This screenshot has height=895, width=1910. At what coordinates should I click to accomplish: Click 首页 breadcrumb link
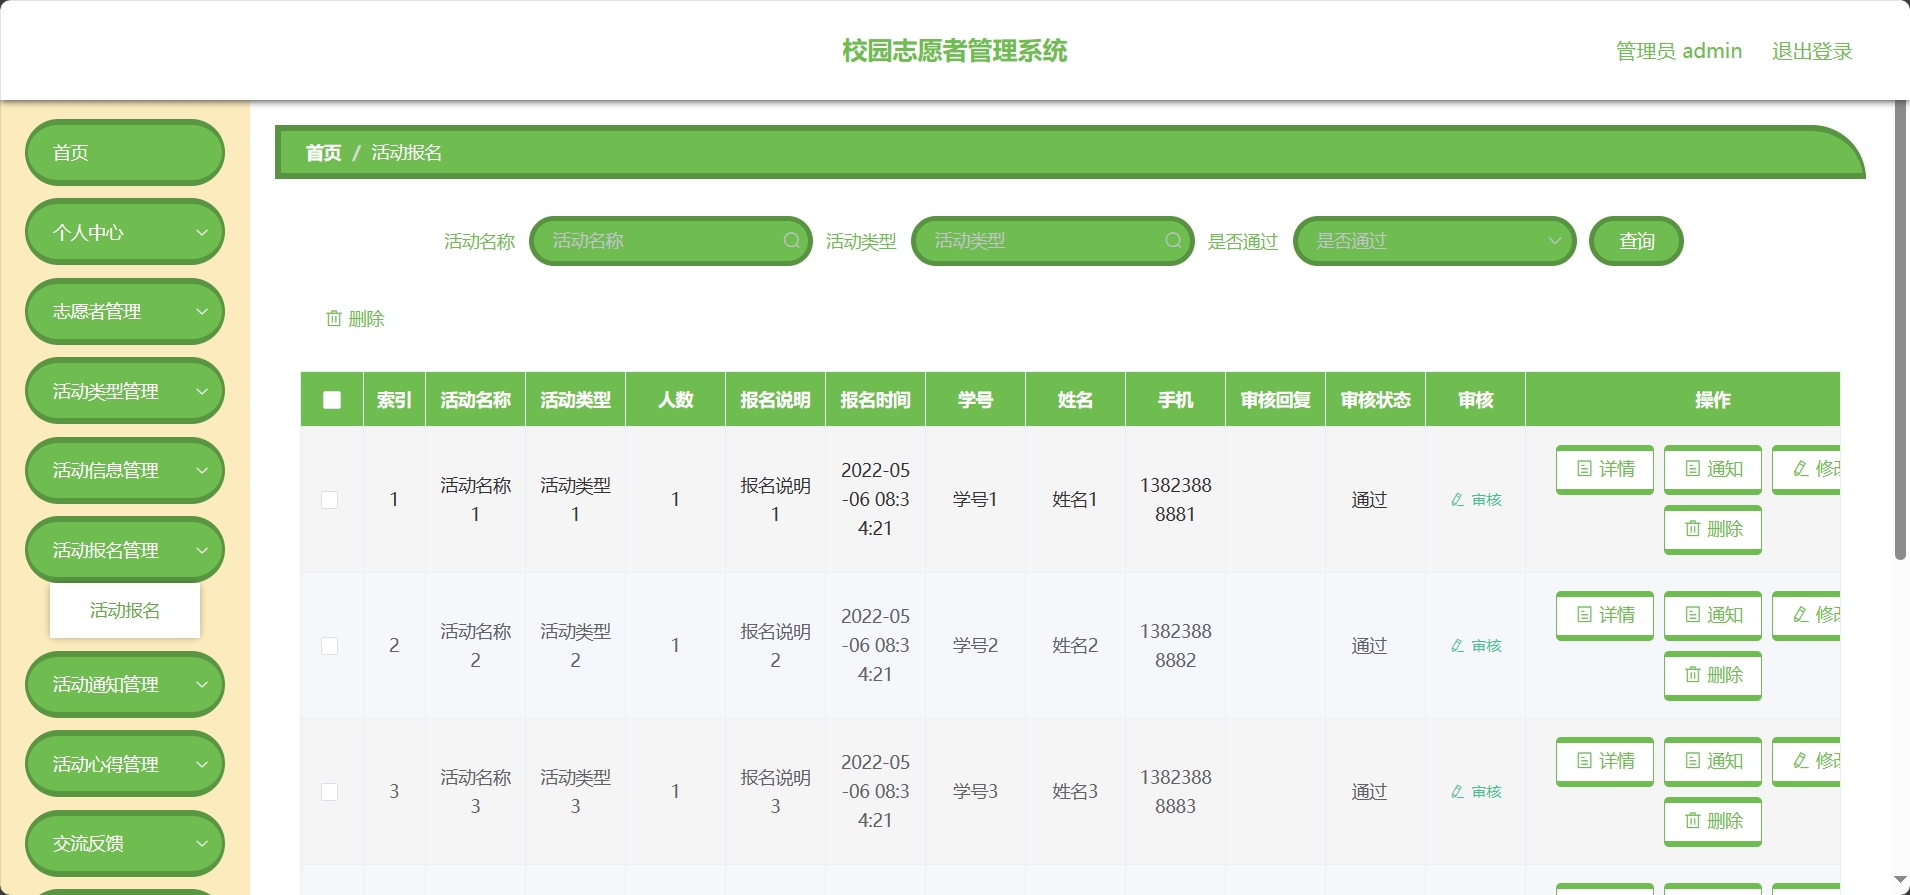click(323, 153)
